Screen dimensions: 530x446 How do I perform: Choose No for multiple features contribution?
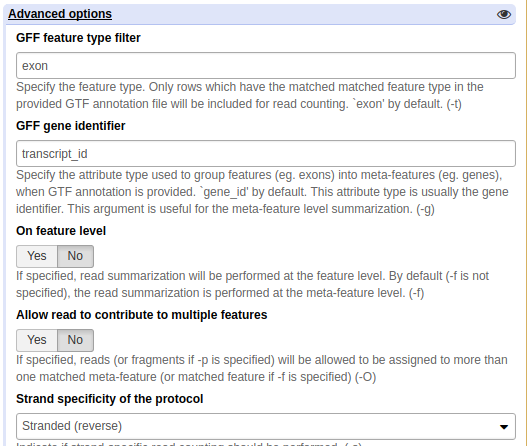[75, 340]
